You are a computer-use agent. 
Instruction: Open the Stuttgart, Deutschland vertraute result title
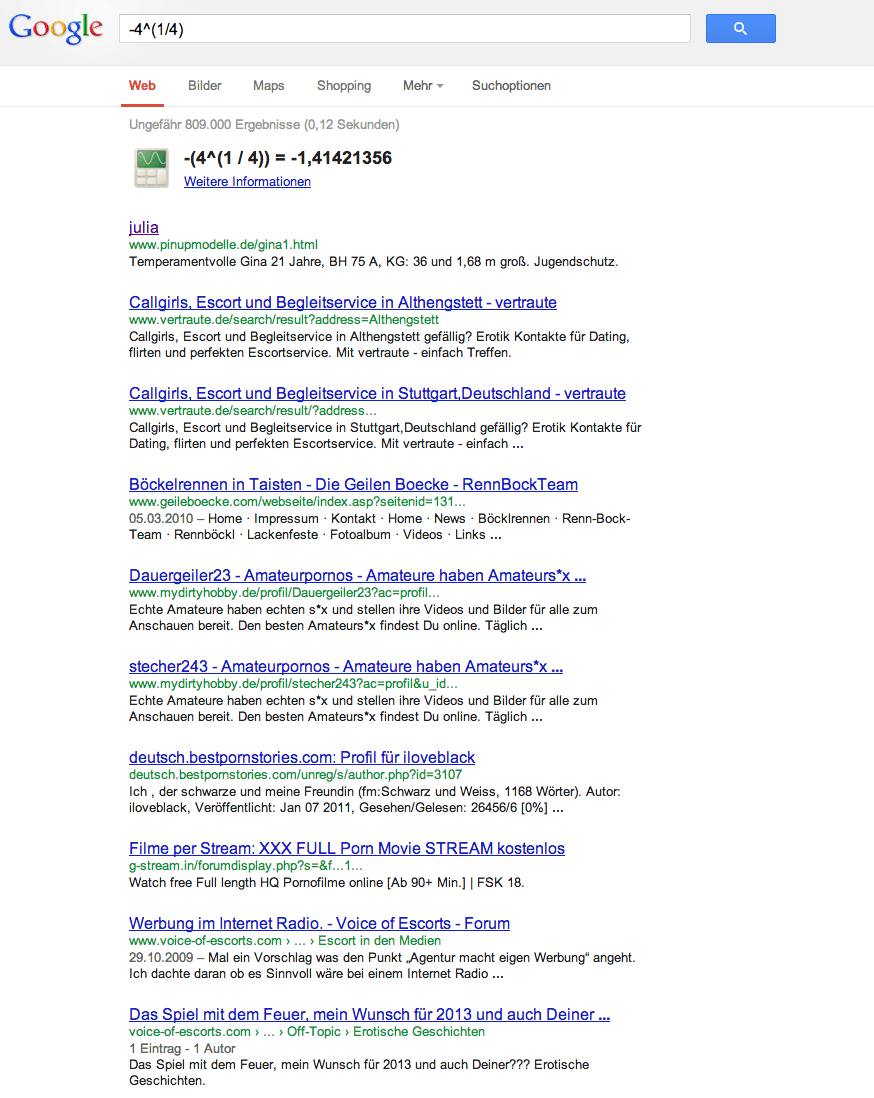click(x=377, y=394)
